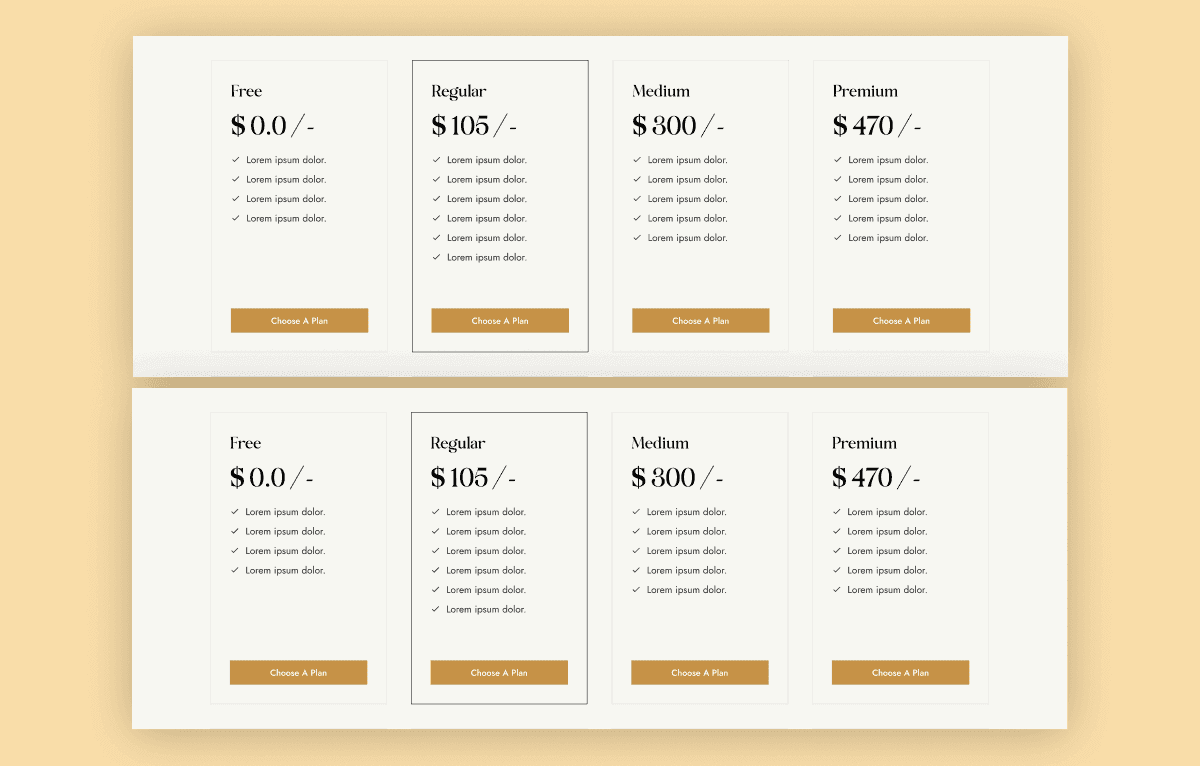Click the Regular plan heading
Viewport: 1200px width, 766px height.
tap(458, 91)
